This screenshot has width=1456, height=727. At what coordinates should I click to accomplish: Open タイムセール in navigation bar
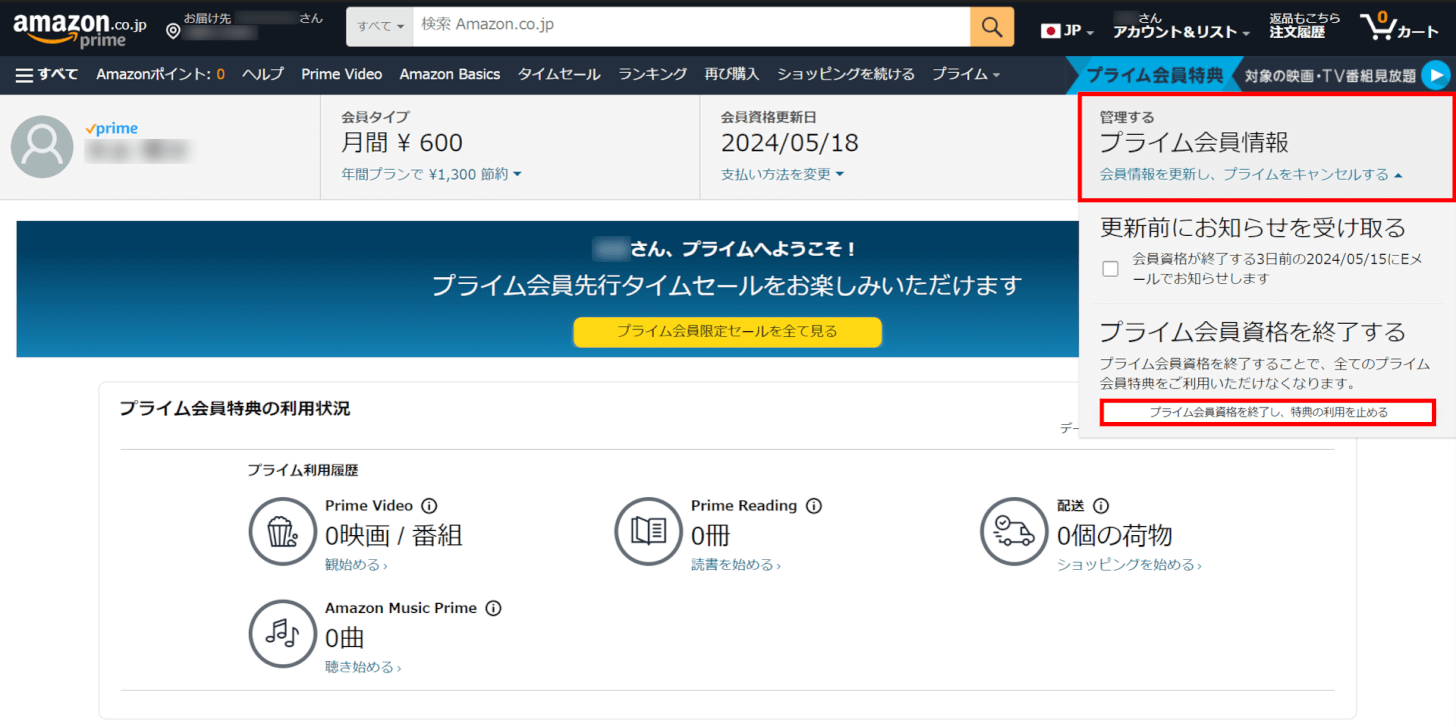tap(559, 74)
